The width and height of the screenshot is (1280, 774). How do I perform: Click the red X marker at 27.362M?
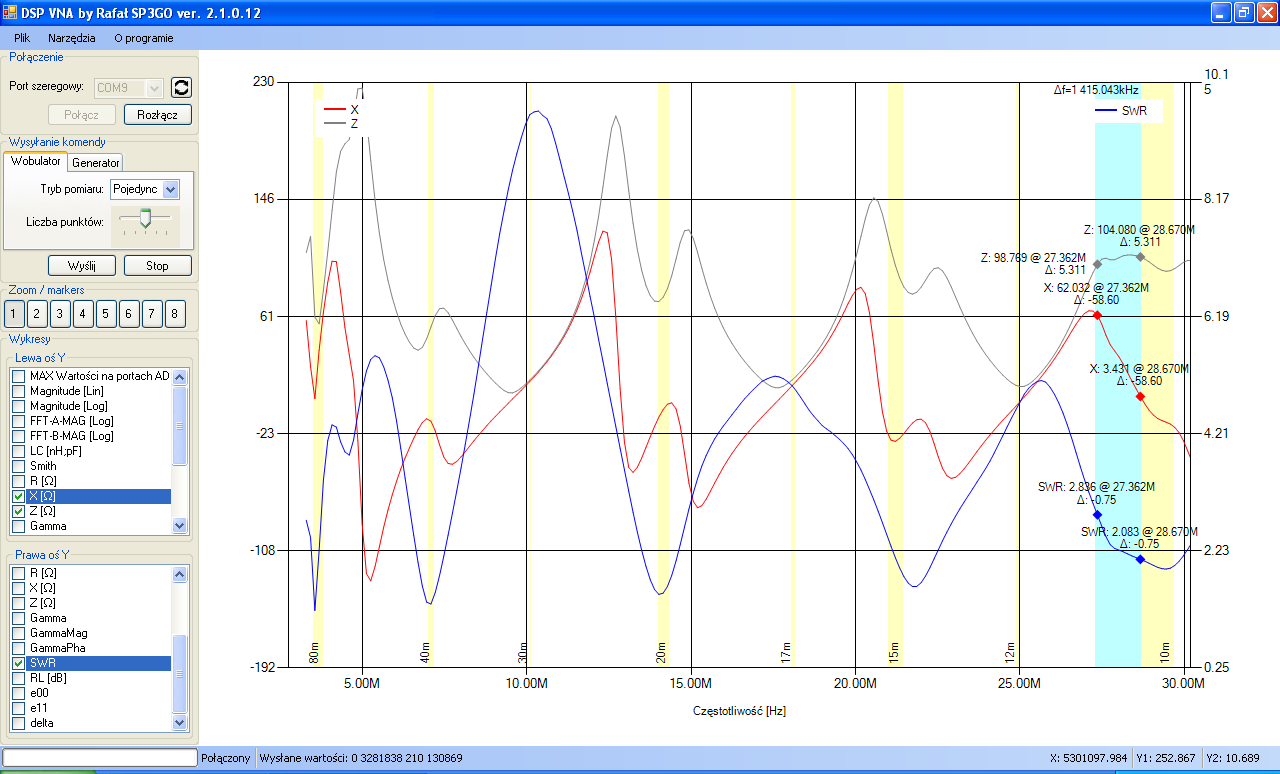(1097, 315)
